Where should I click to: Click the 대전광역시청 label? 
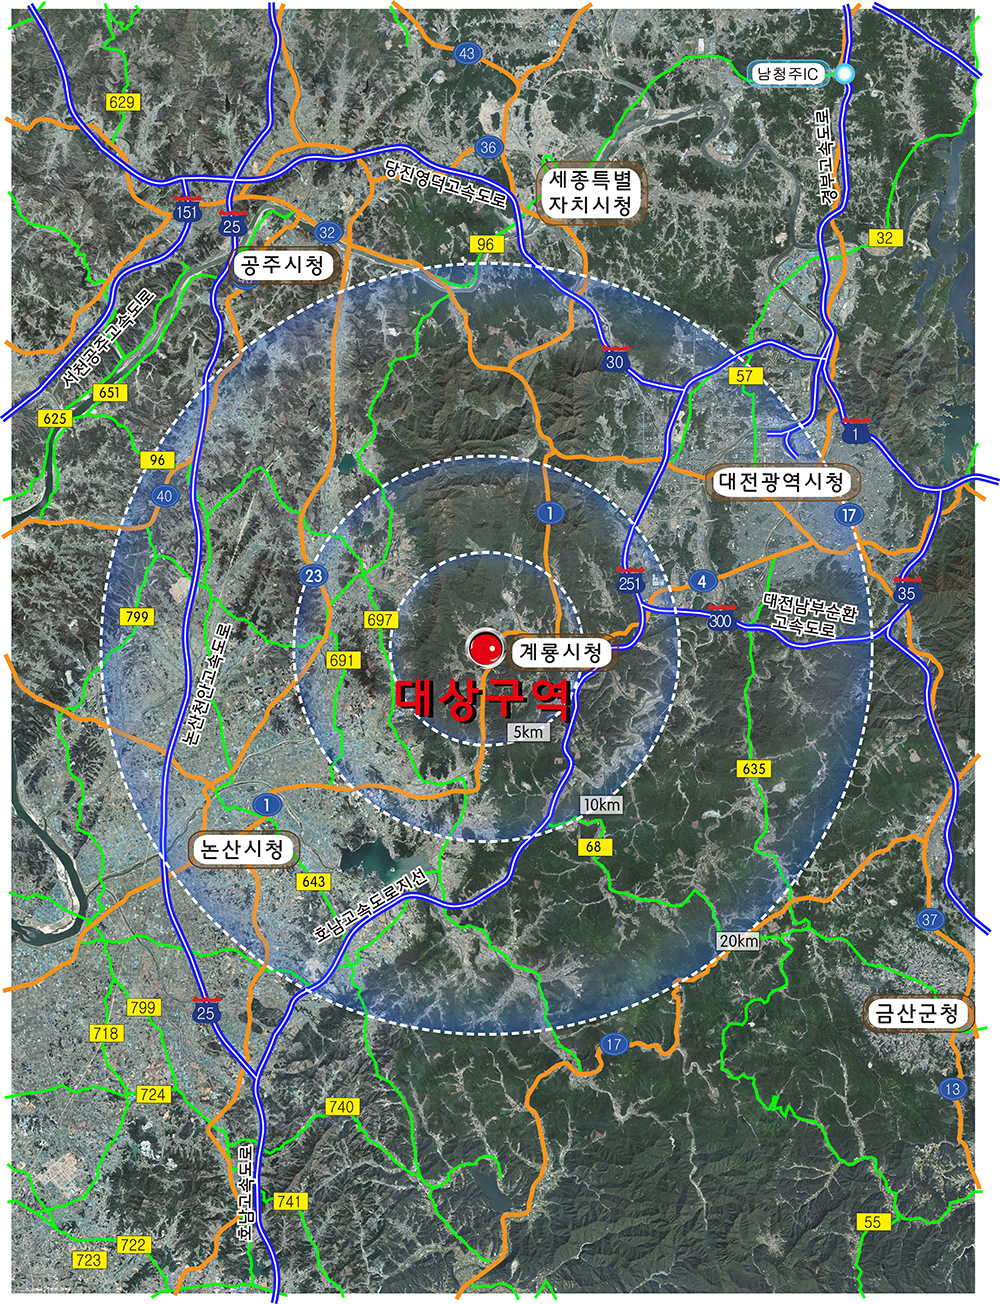[781, 482]
